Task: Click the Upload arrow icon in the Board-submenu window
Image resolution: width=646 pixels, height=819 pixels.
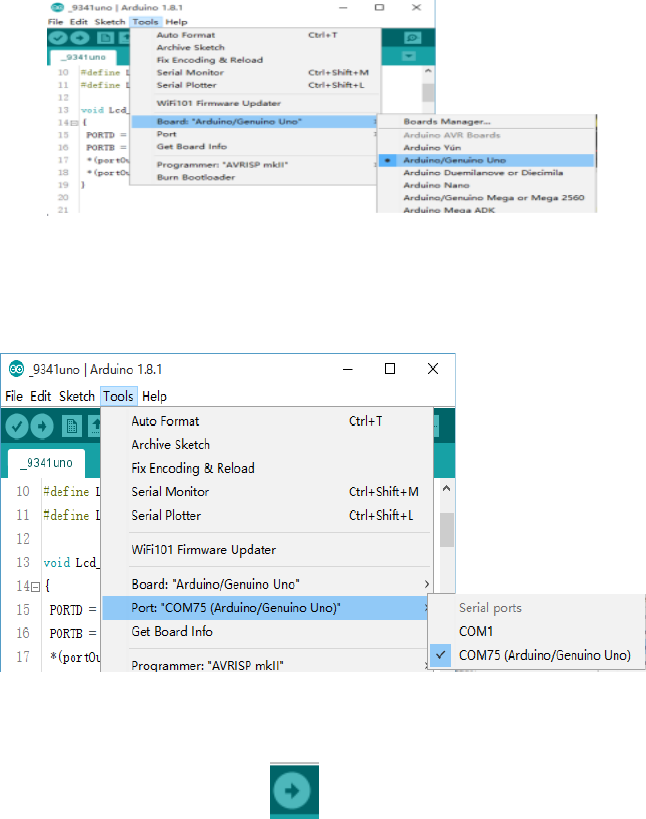Action: pos(79,38)
